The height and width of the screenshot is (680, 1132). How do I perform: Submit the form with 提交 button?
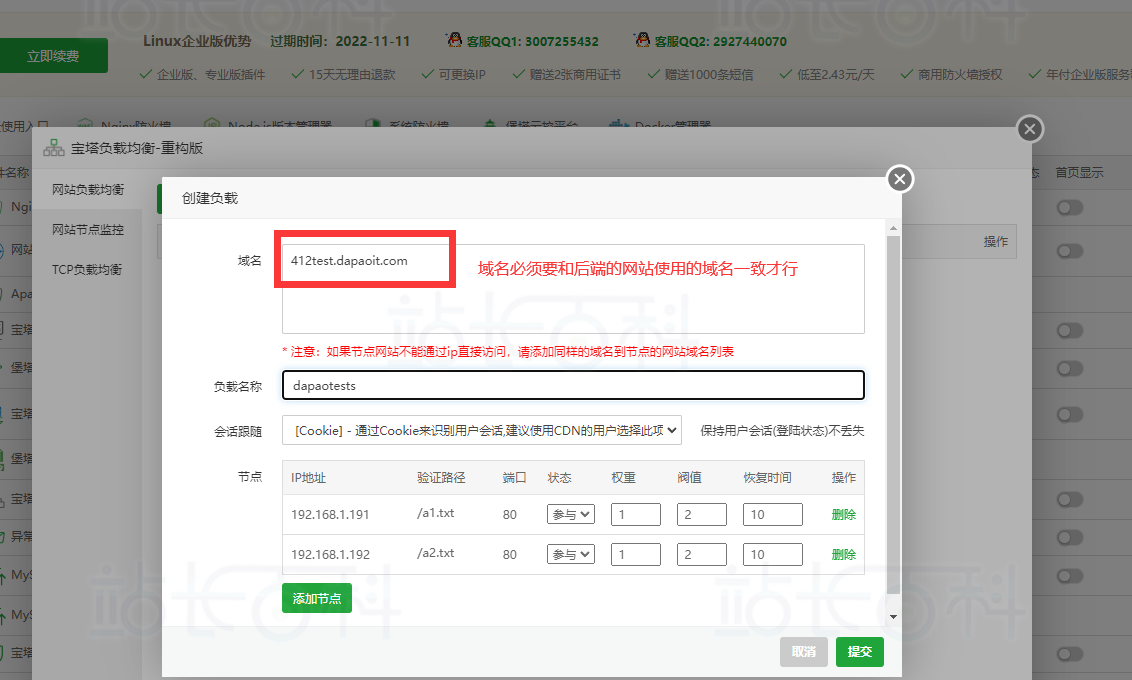(859, 651)
